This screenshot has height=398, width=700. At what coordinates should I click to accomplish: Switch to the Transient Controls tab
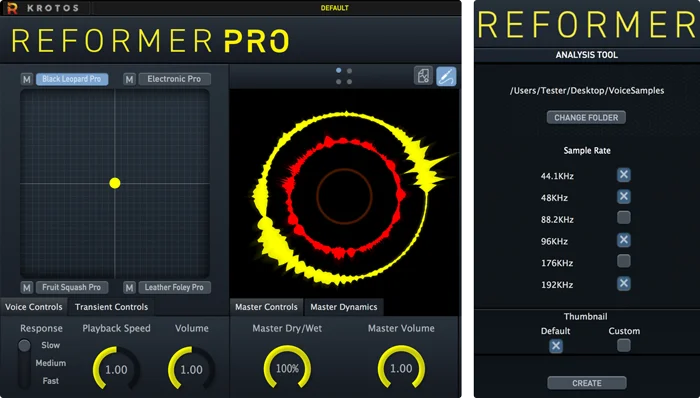pos(111,307)
